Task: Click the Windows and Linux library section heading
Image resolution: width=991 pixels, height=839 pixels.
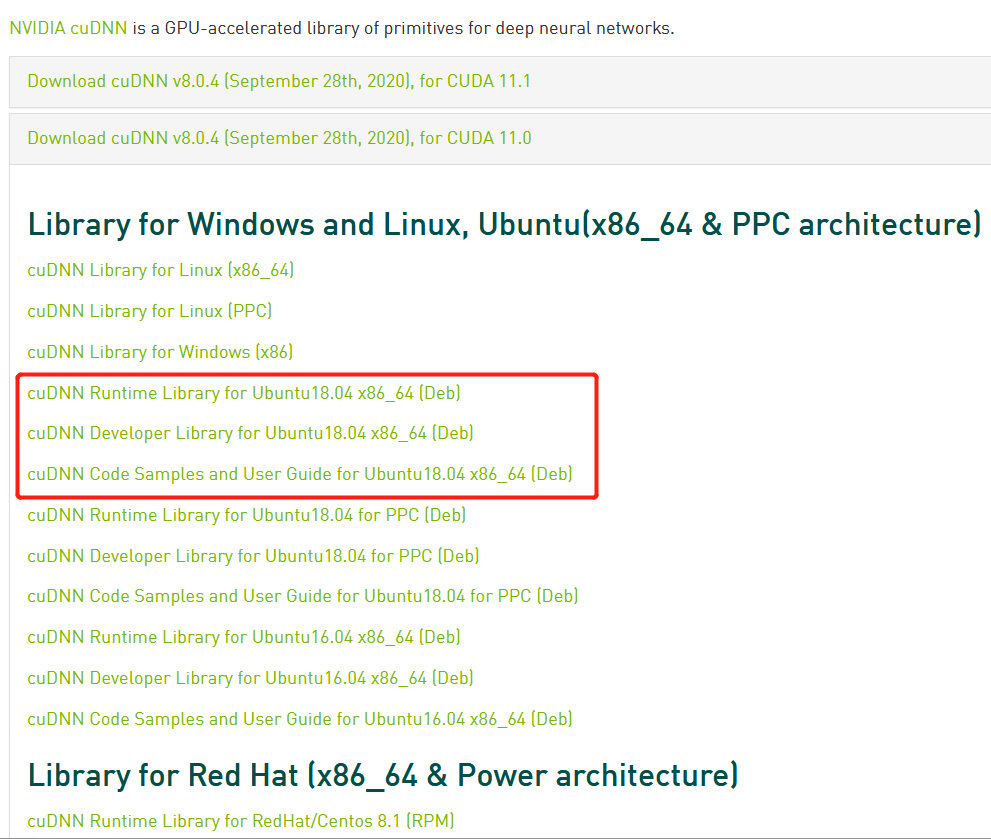Action: pos(504,223)
